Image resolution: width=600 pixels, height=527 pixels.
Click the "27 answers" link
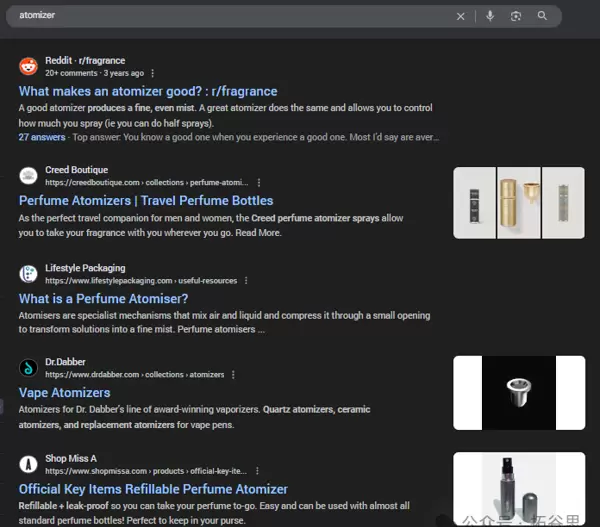tap(42, 137)
